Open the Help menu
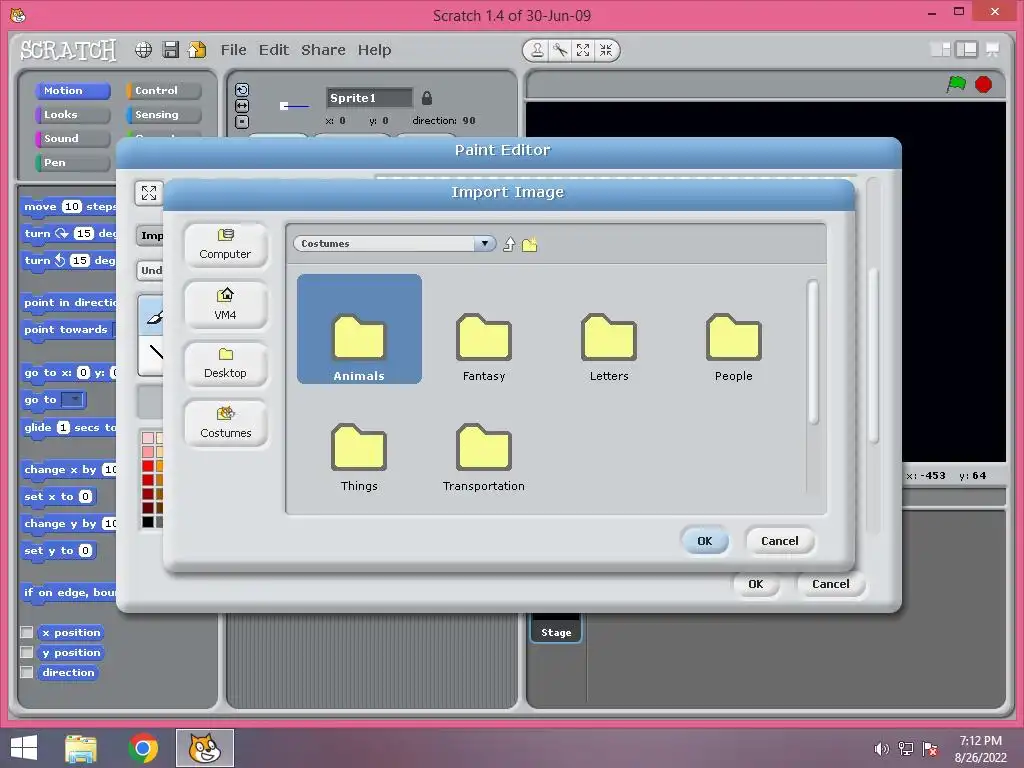 pyautogui.click(x=374, y=50)
